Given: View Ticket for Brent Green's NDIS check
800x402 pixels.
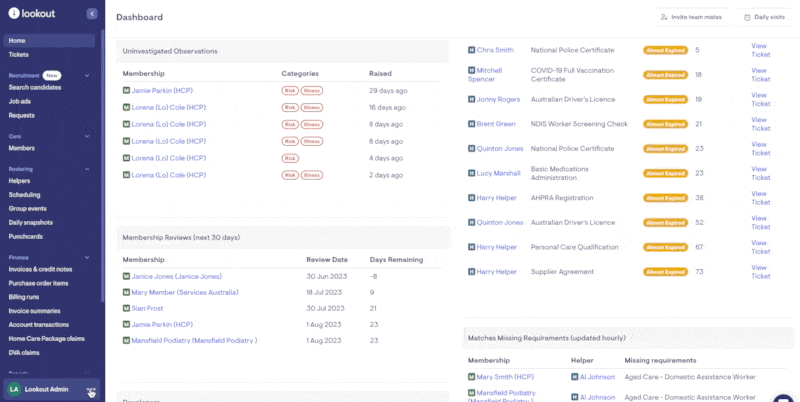Looking at the screenshot, I should pyautogui.click(x=760, y=129).
